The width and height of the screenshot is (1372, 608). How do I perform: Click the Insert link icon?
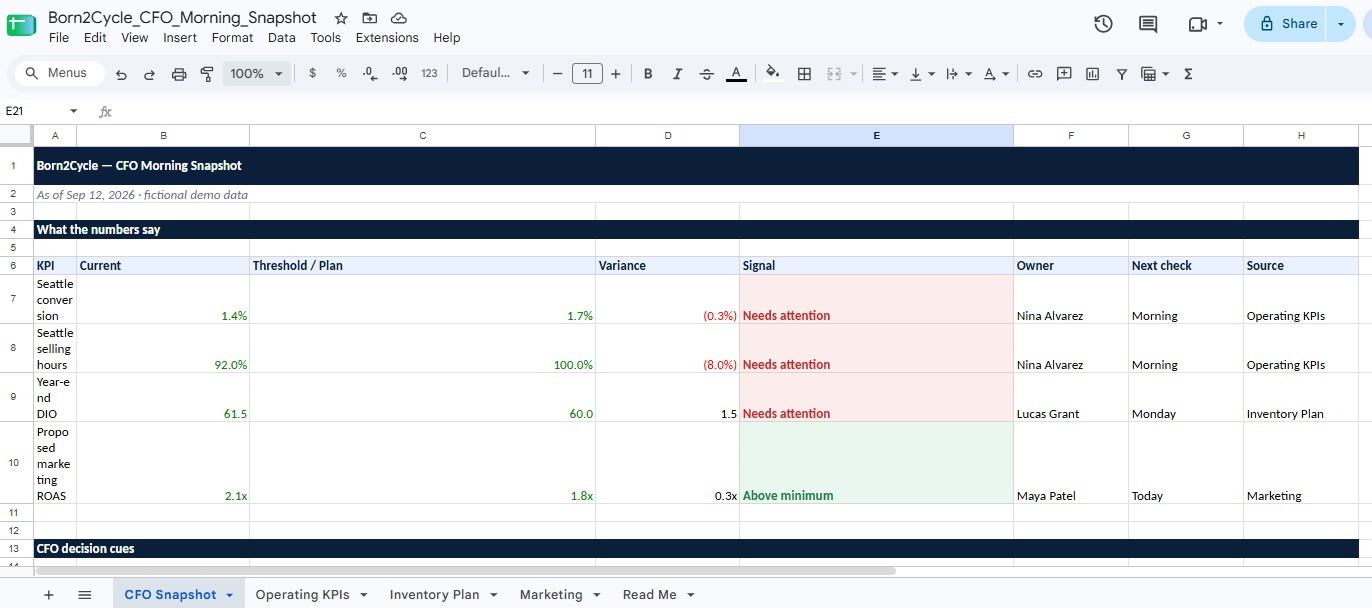(1035, 74)
